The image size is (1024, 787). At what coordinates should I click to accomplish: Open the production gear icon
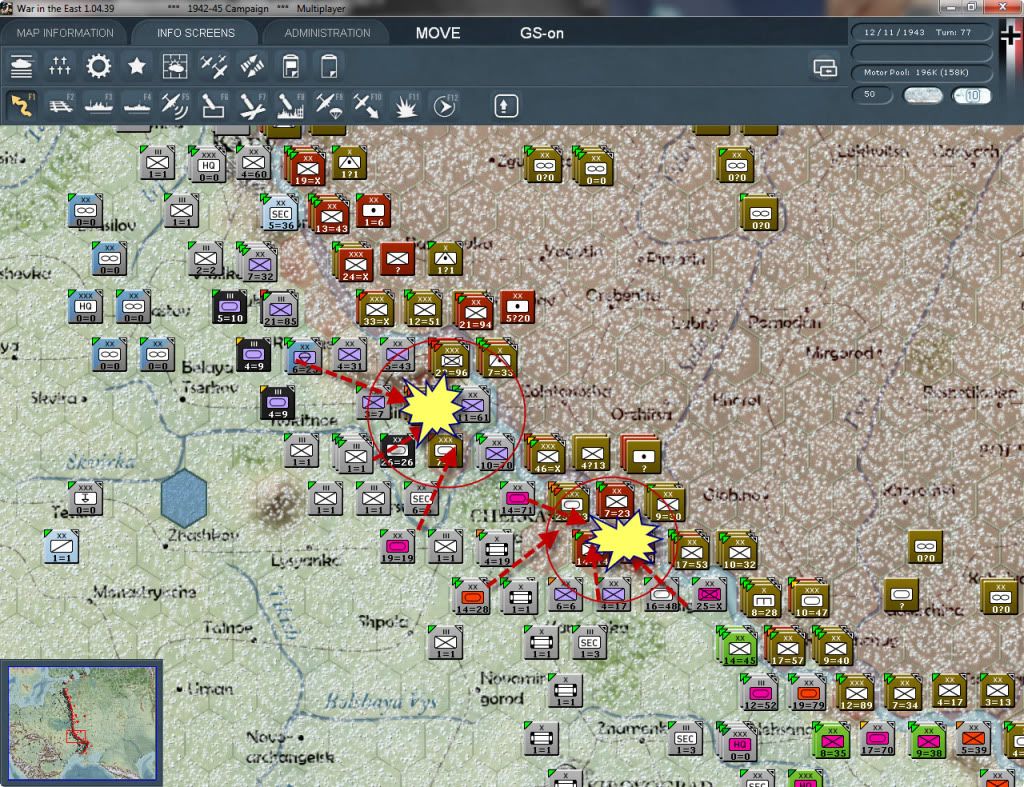point(99,67)
